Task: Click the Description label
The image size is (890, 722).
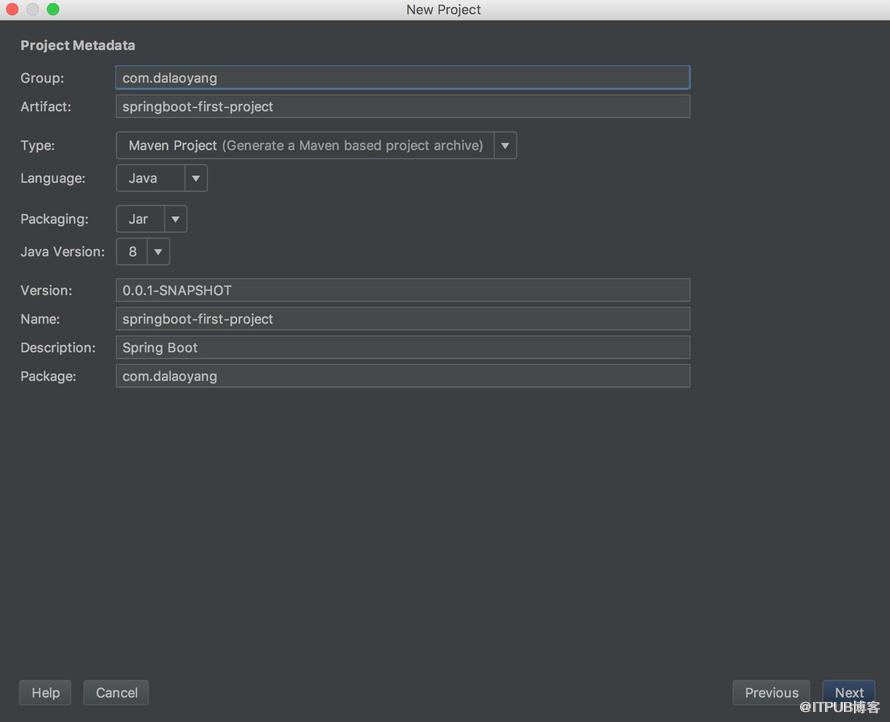Action: pyautogui.click(x=58, y=347)
